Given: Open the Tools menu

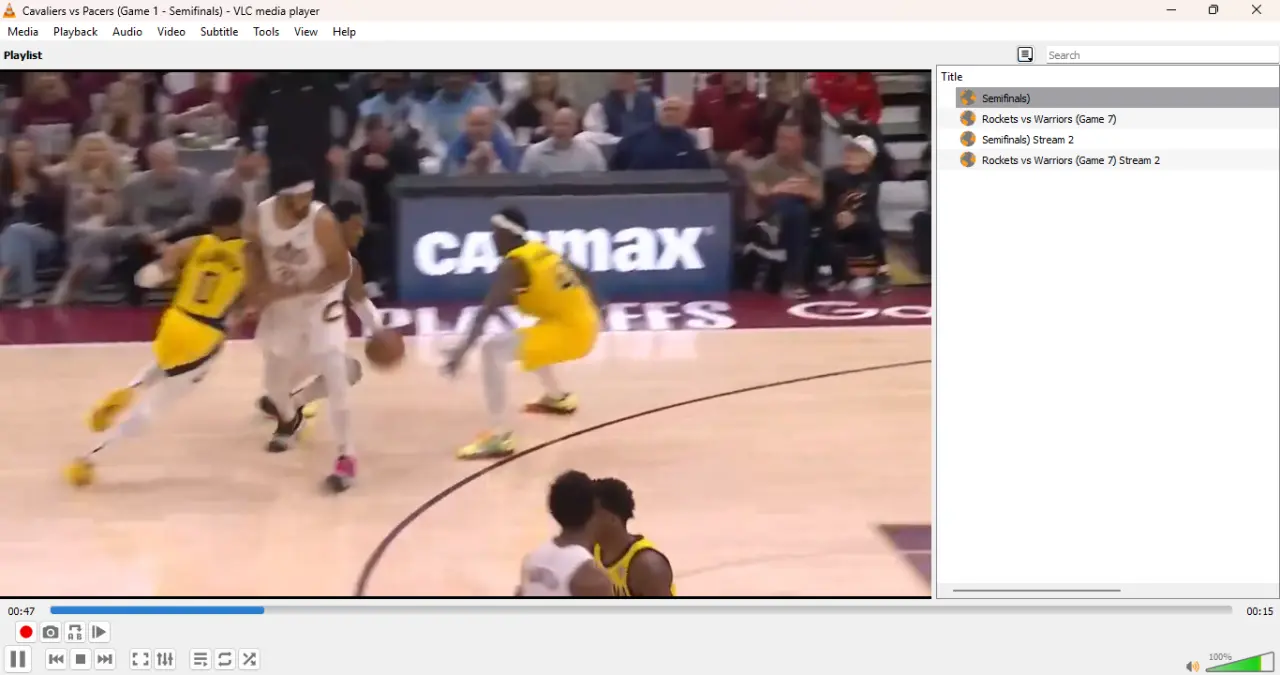Looking at the screenshot, I should [266, 32].
